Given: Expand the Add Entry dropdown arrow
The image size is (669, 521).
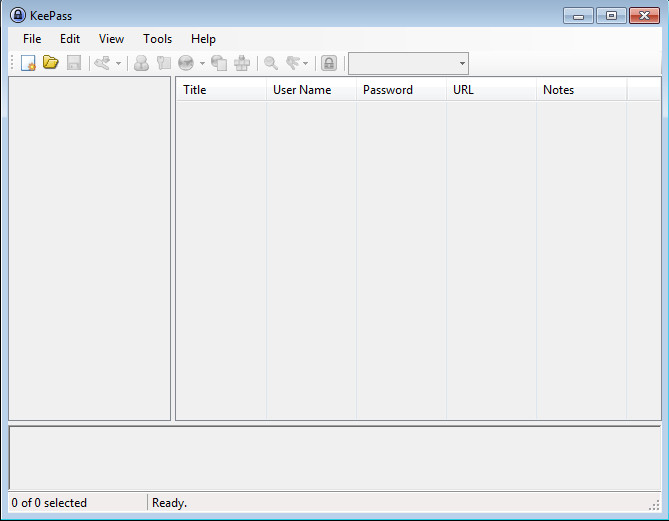Looking at the screenshot, I should pos(119,64).
